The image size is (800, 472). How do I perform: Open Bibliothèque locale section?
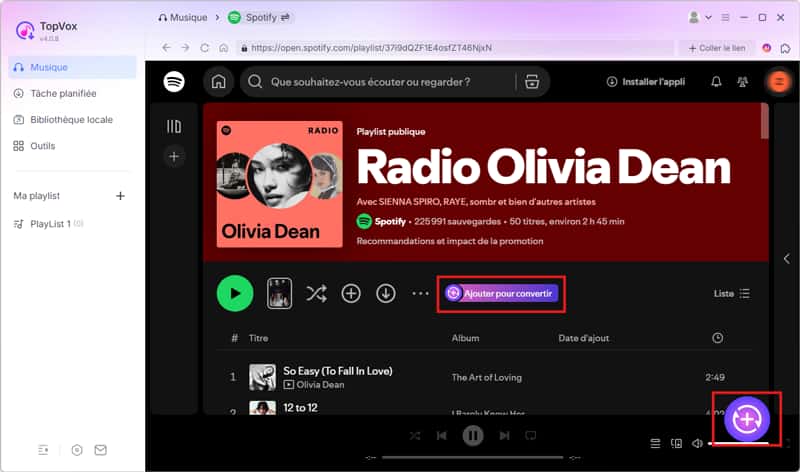tap(63, 120)
